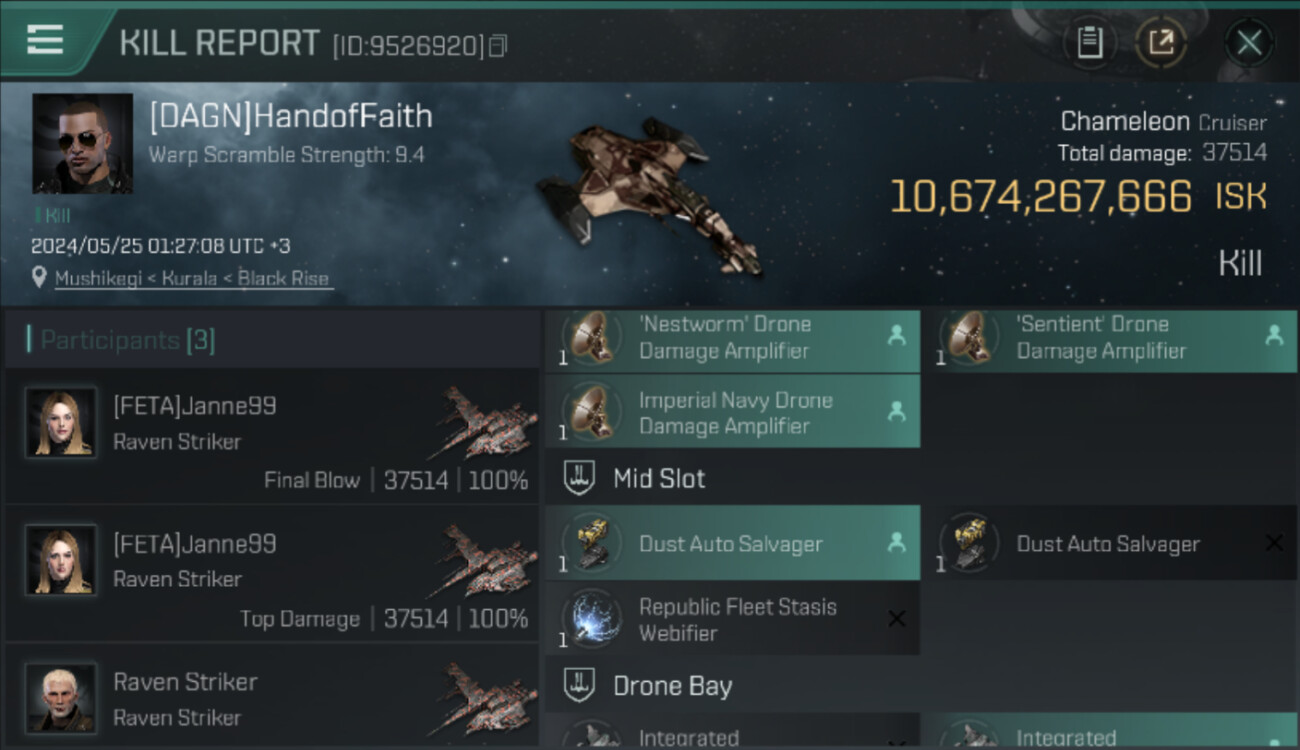Viewport: 1300px width, 750px height.
Task: Open the Mushikegi < Kurala < Black Rise location link
Action: tap(192, 279)
